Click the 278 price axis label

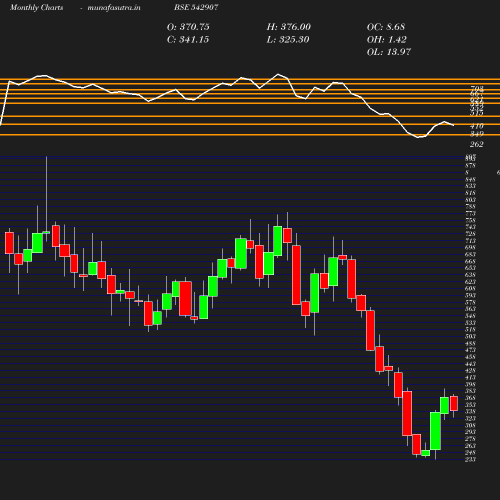470,439
